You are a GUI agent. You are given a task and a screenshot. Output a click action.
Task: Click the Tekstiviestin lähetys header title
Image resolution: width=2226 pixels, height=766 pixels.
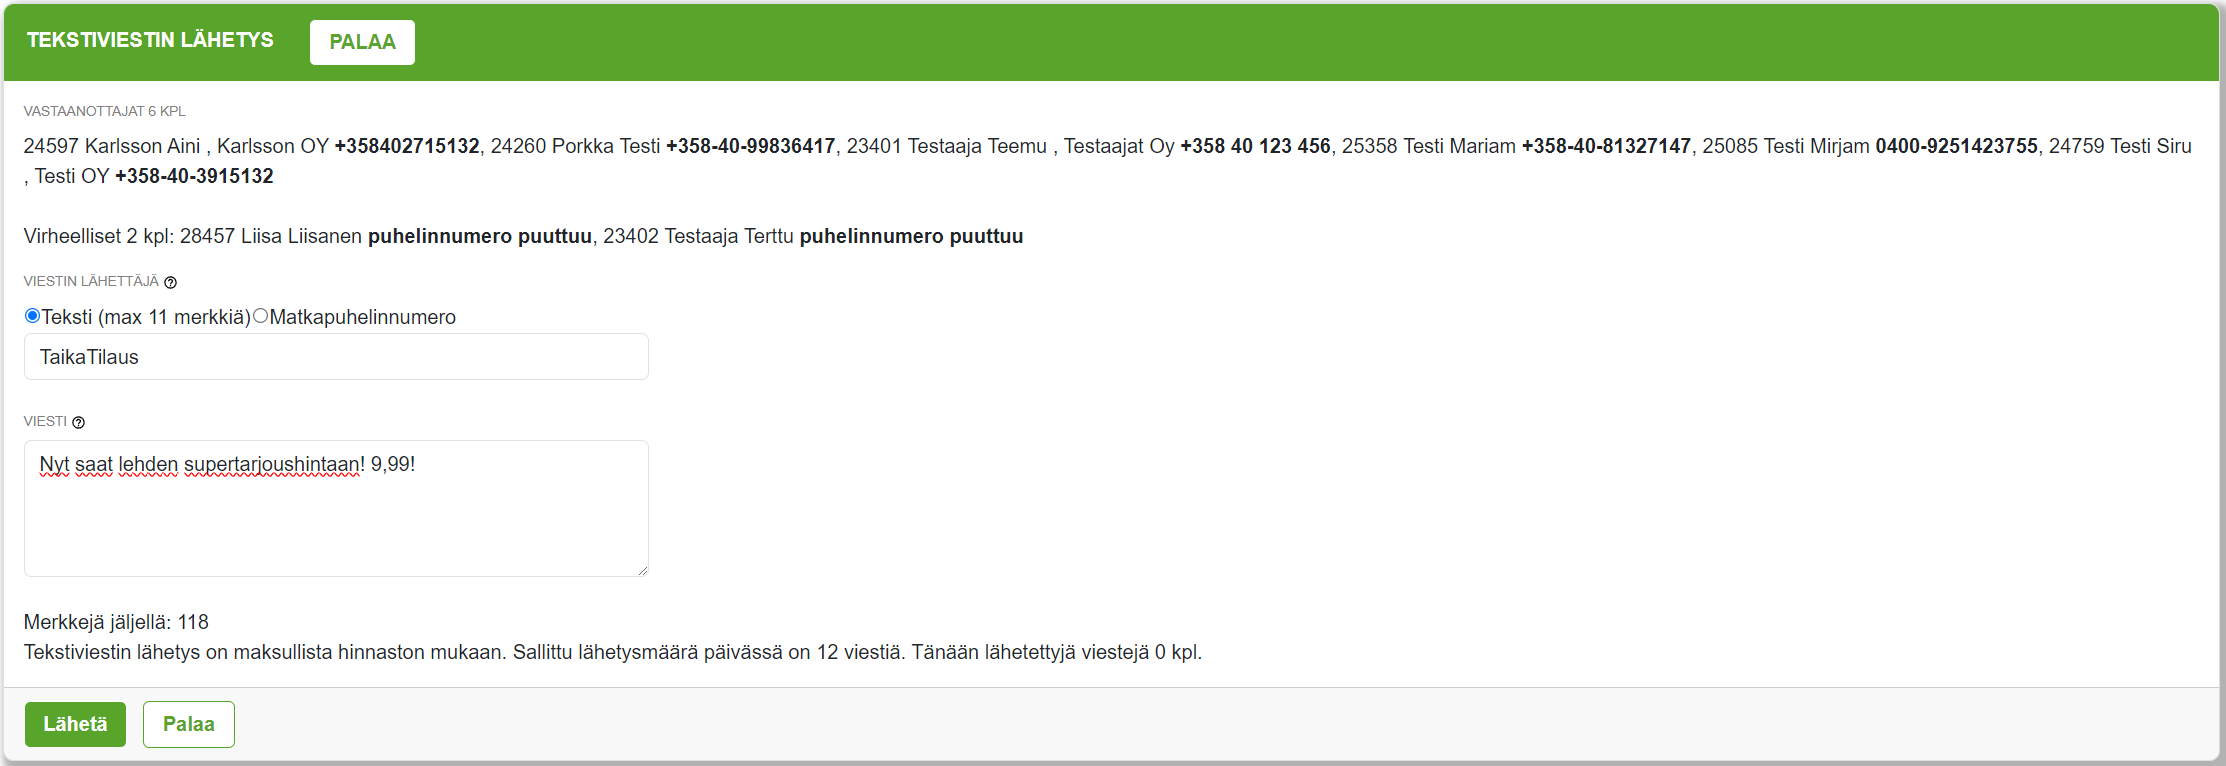(x=150, y=40)
